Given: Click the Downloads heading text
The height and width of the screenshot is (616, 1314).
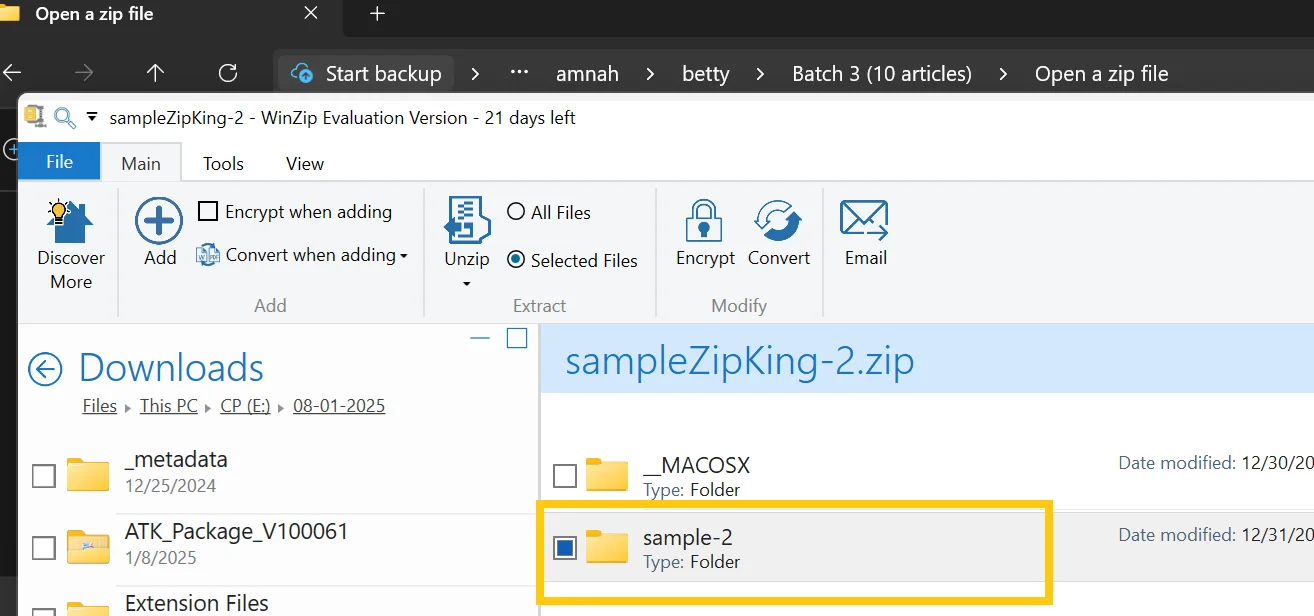Looking at the screenshot, I should (x=171, y=368).
